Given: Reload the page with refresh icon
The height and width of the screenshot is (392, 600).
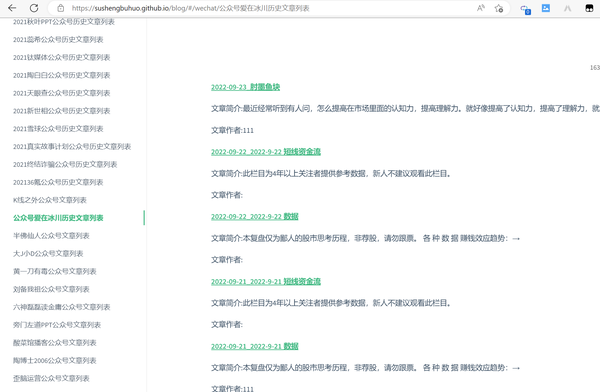Looking at the screenshot, I should click(34, 8).
